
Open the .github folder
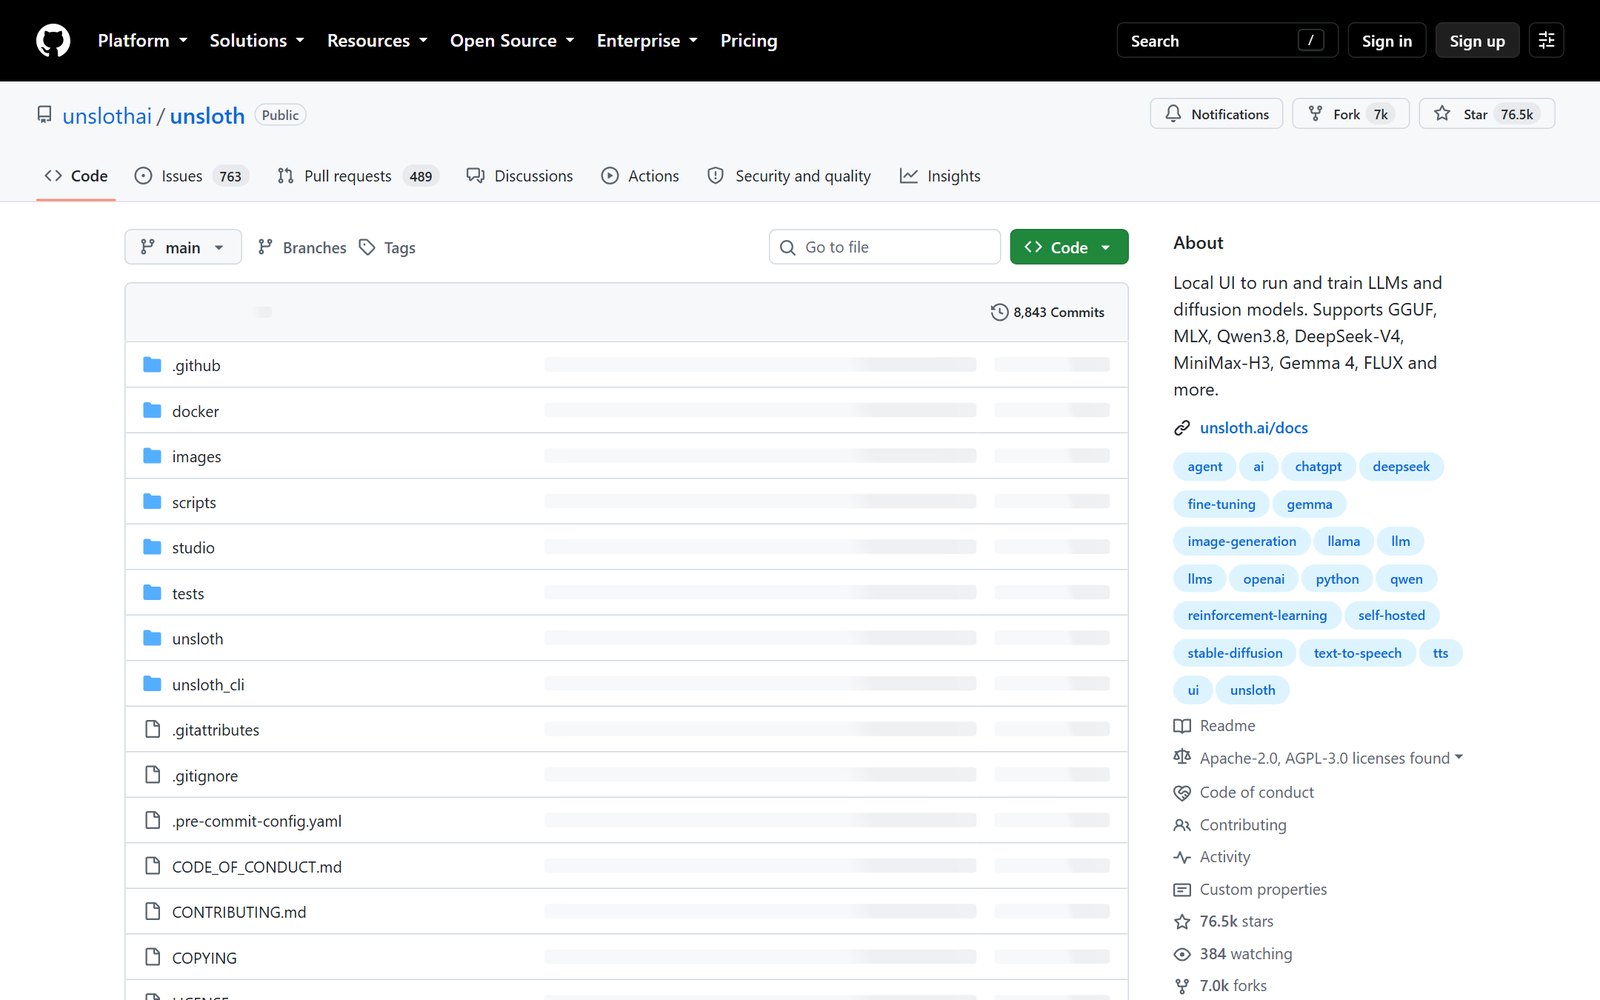click(196, 366)
